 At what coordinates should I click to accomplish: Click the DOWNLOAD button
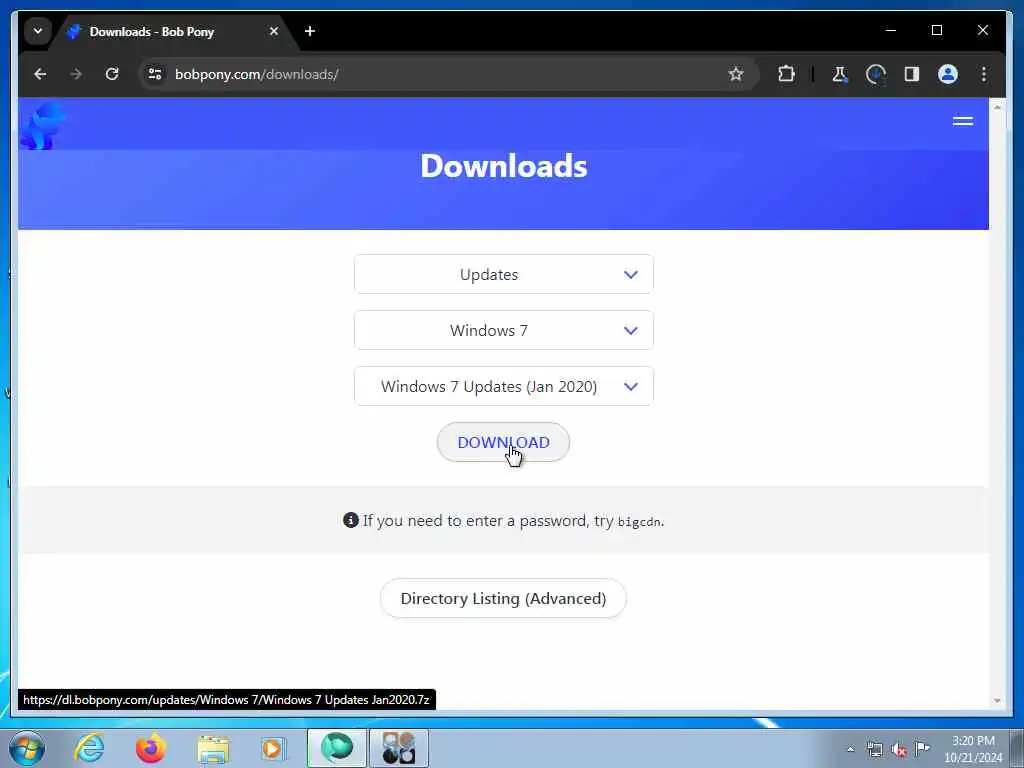point(503,442)
